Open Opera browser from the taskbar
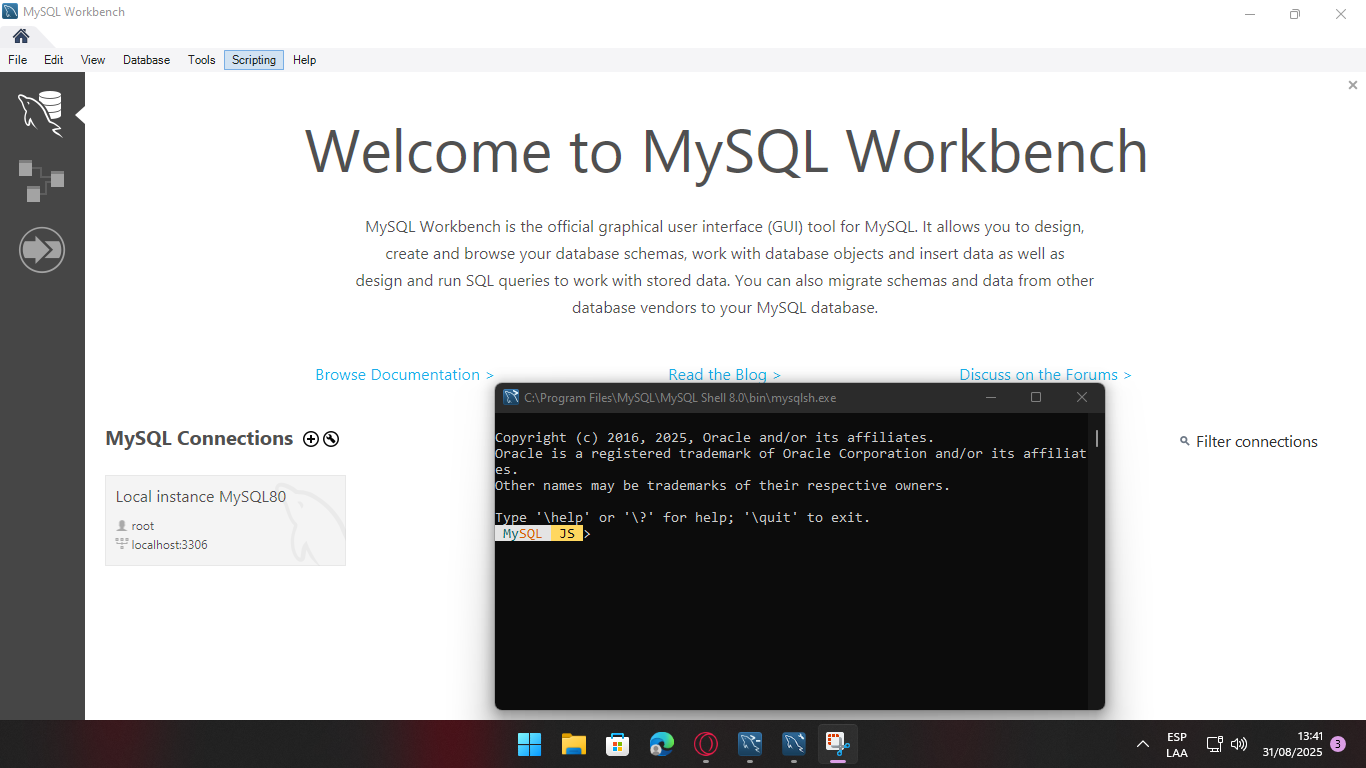The height and width of the screenshot is (768, 1366). tap(705, 744)
